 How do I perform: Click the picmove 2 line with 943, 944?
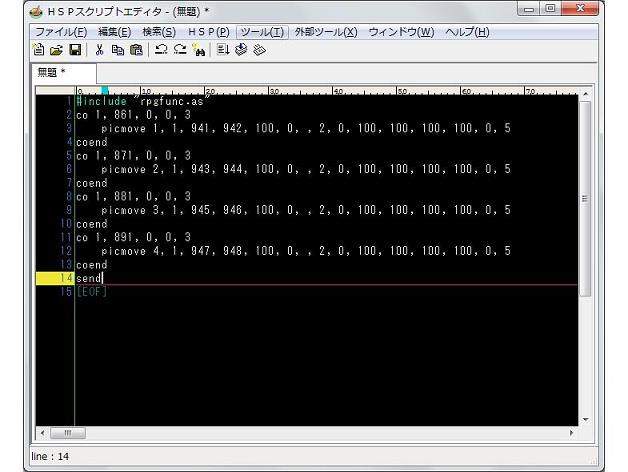(306, 169)
